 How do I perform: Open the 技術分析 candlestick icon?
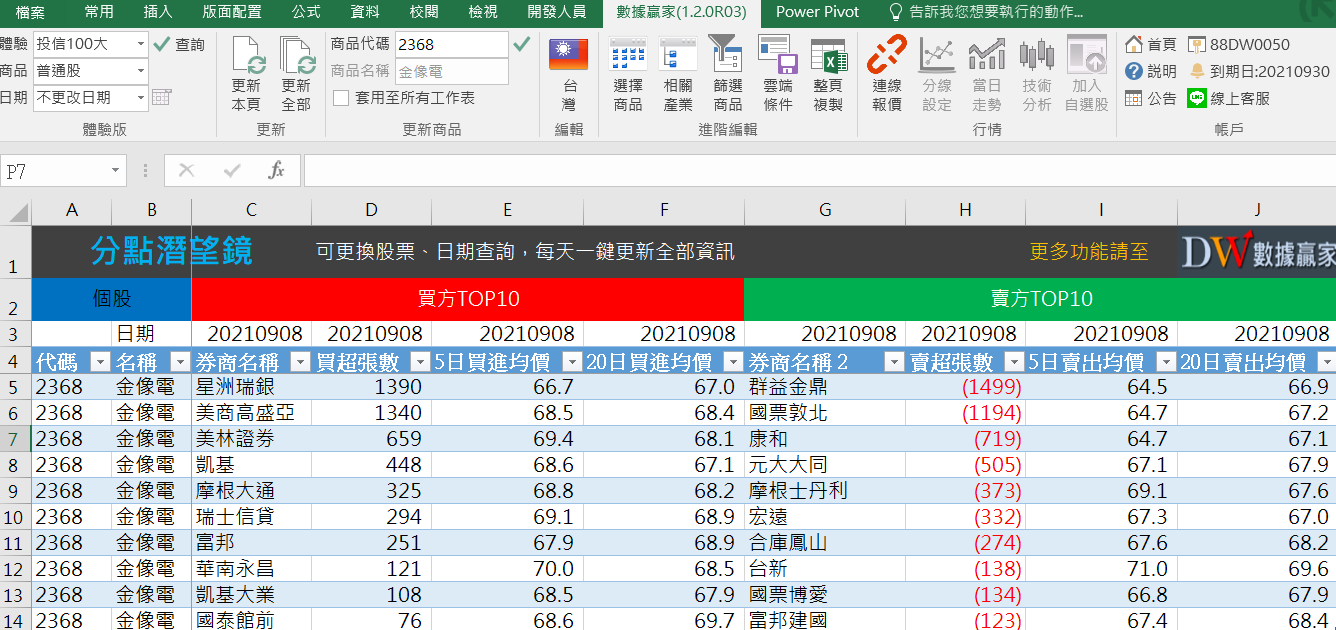click(1037, 54)
